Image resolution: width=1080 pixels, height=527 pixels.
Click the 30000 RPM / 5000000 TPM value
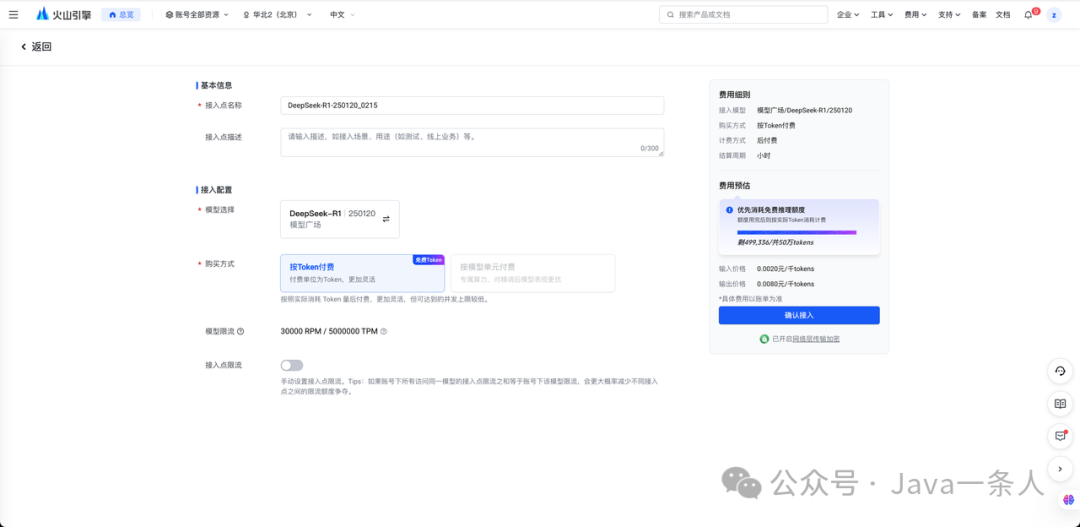(x=329, y=331)
